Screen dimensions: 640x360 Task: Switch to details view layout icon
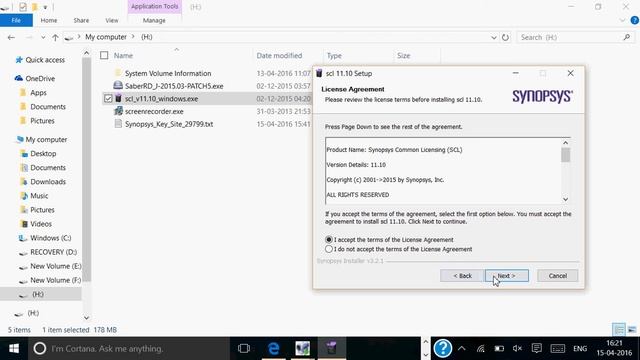619,330
